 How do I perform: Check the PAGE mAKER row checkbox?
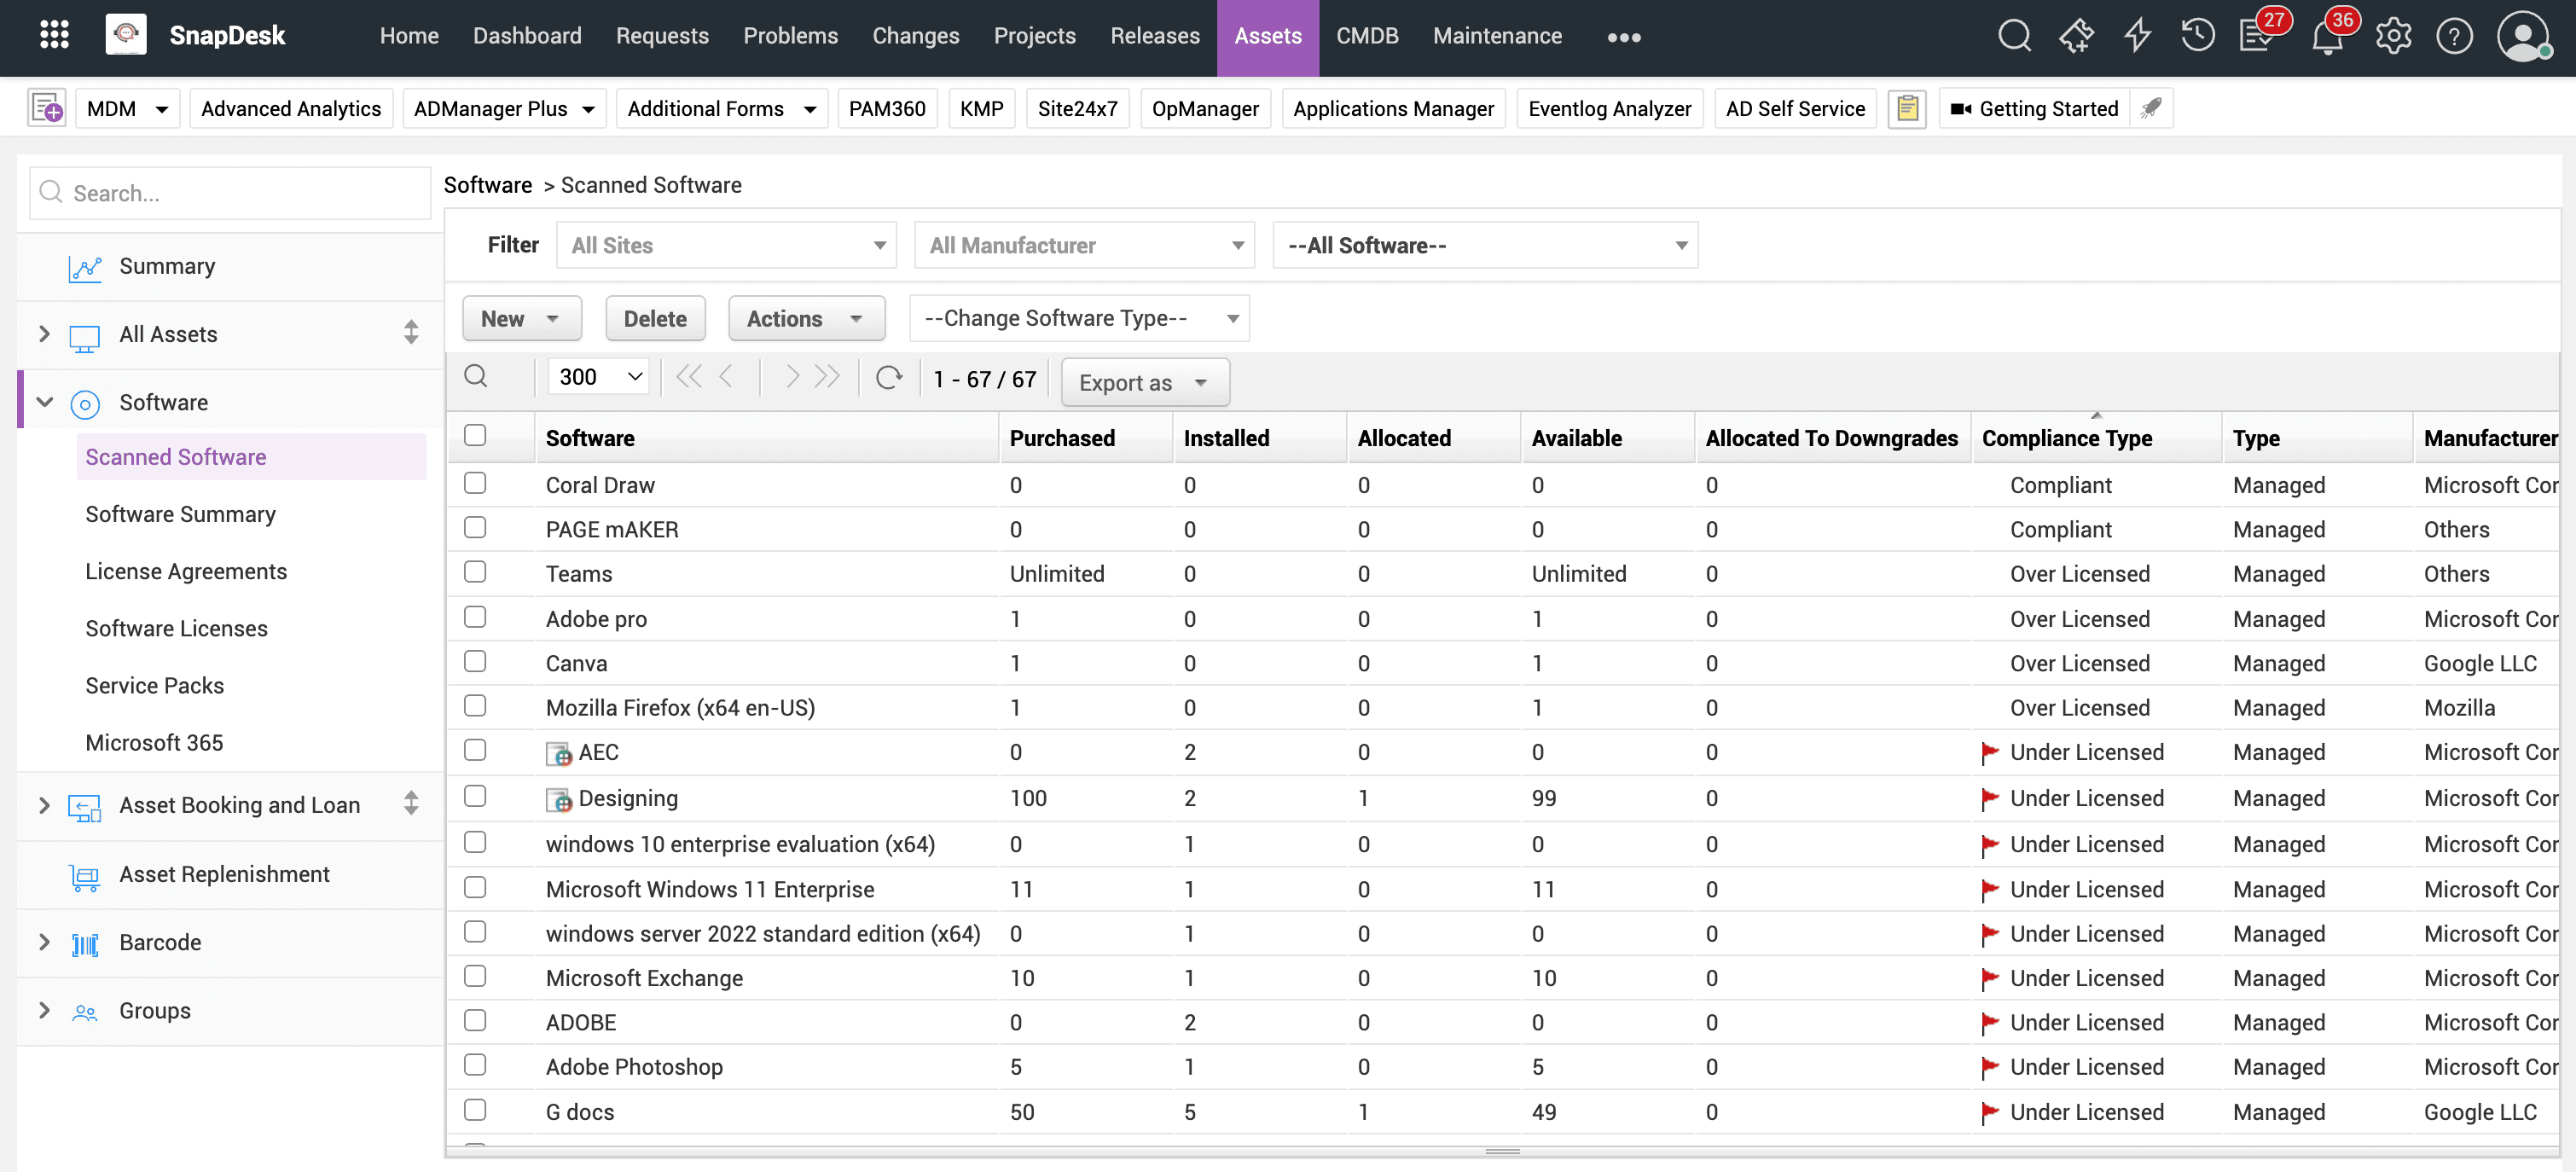pyautogui.click(x=475, y=527)
